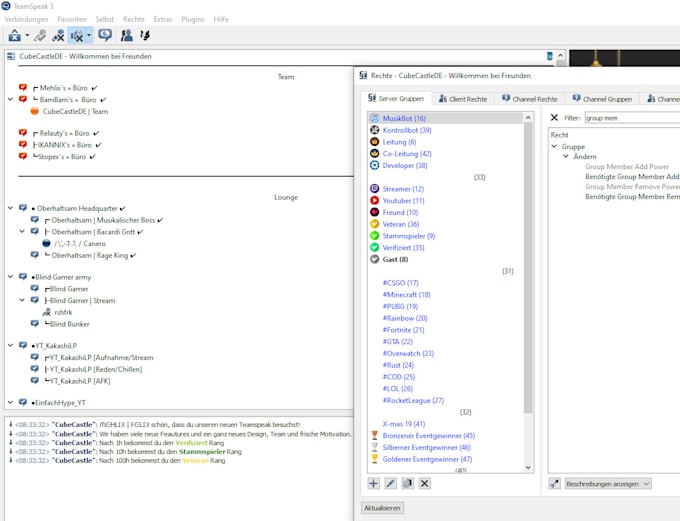Clear the permission filter with X icon
Screen dimensions: 680x521
(554, 118)
